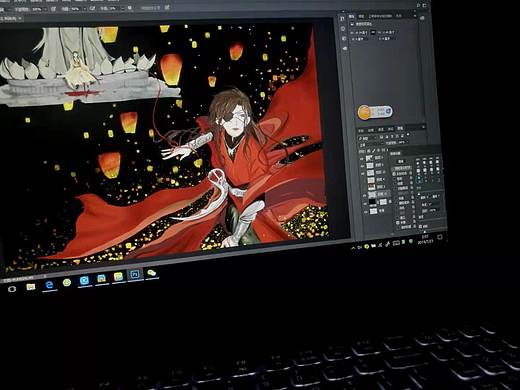Image resolution: width=520 pixels, height=390 pixels.
Task: Launch Microsoft Edge from the taskbar
Action: pos(49,285)
